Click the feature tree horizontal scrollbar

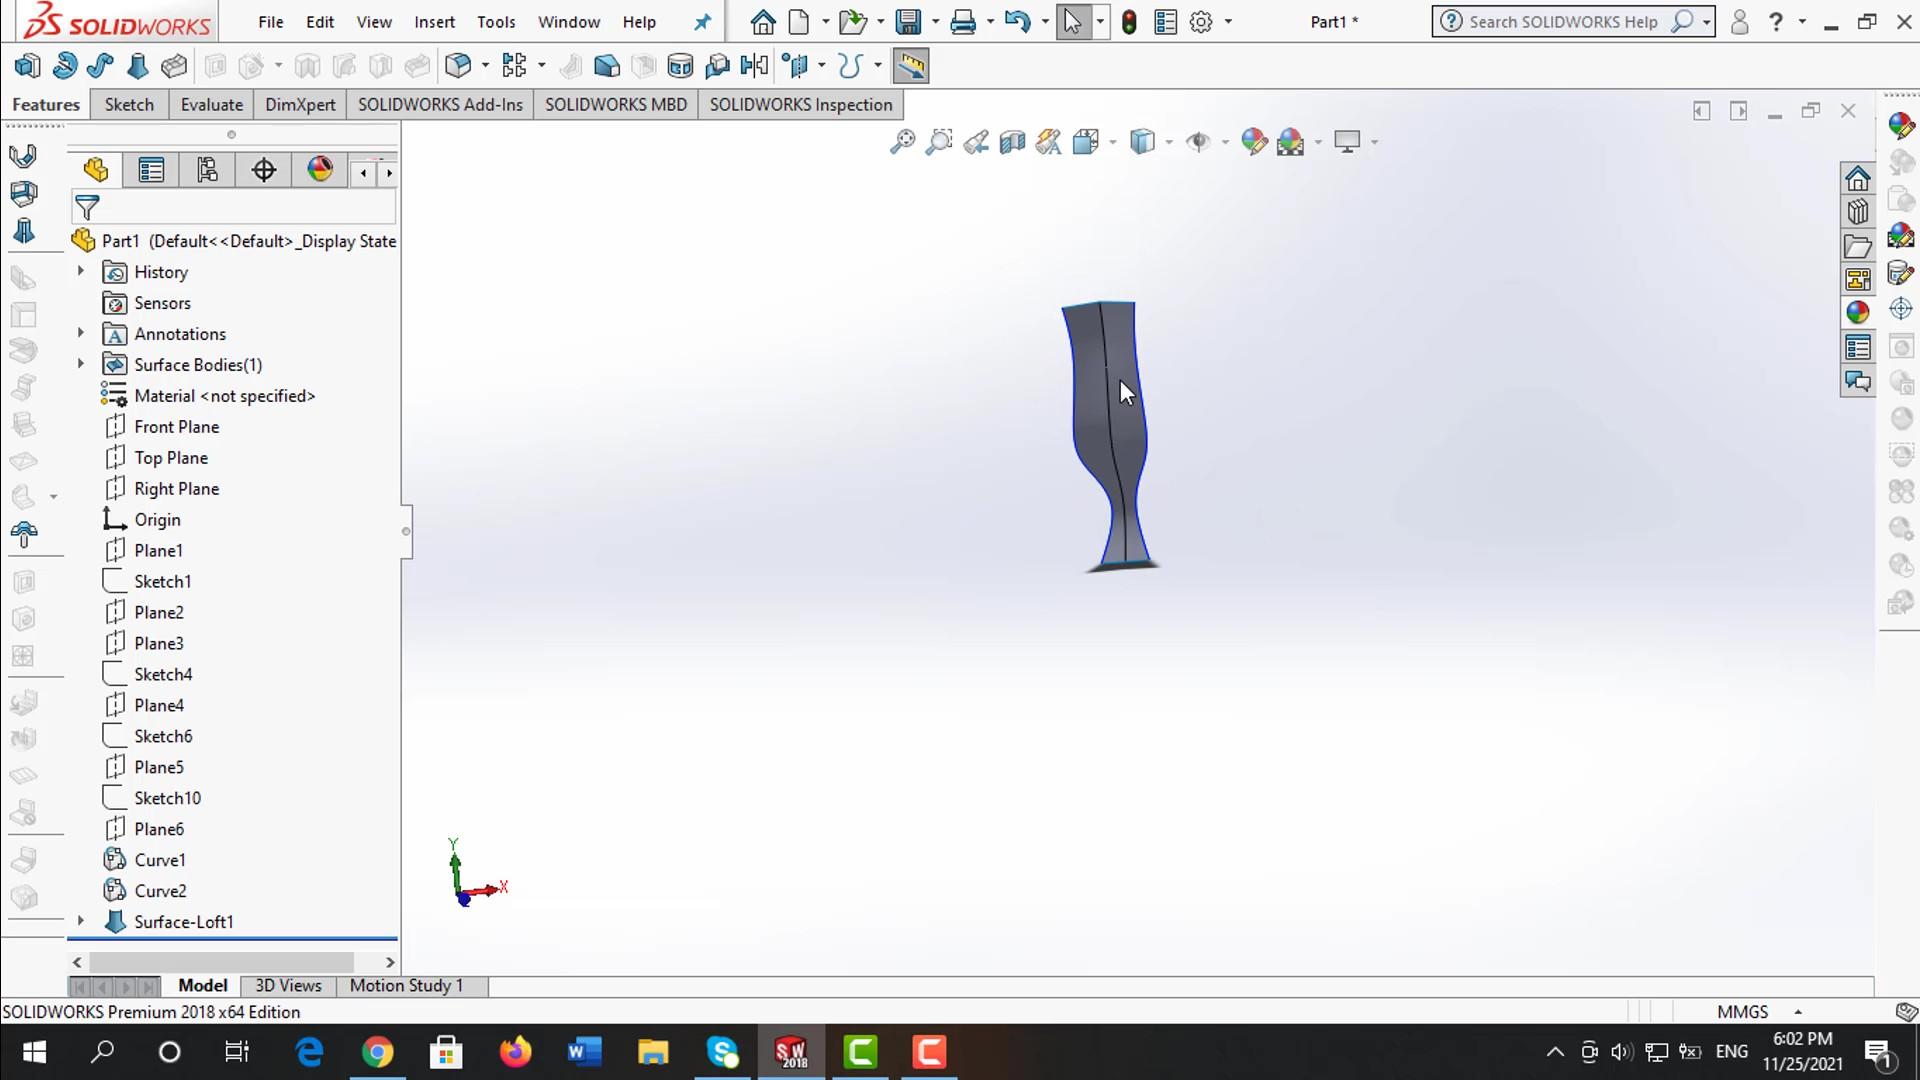pyautogui.click(x=221, y=962)
